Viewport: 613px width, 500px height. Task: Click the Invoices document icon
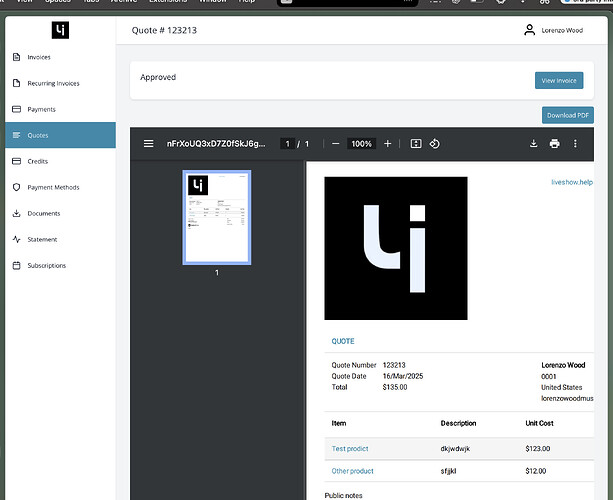click(x=16, y=57)
